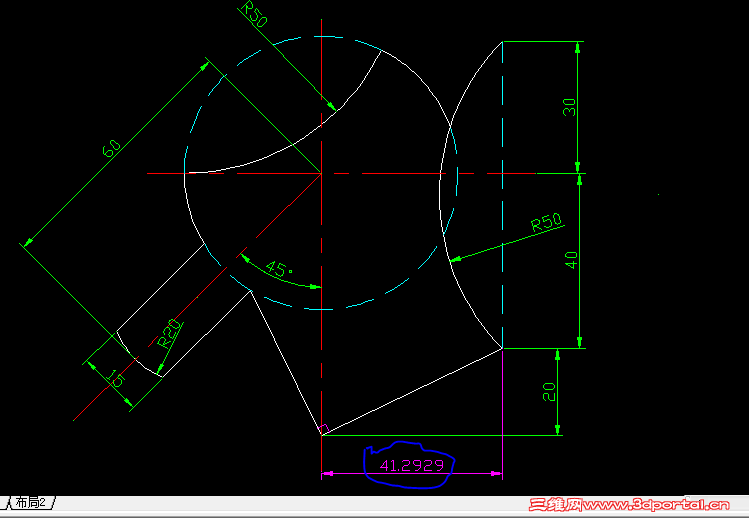Select the R20 radius dimension text

click(170, 333)
